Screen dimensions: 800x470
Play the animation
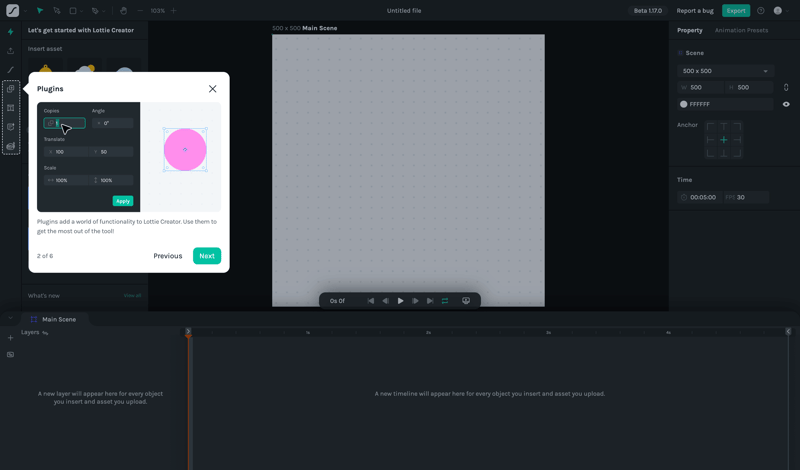401,301
